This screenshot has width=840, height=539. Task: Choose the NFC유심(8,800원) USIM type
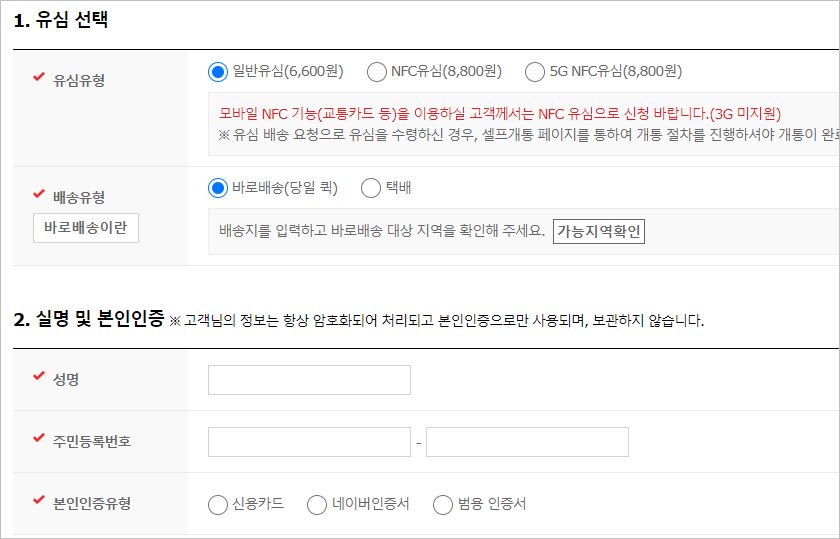pos(377,72)
